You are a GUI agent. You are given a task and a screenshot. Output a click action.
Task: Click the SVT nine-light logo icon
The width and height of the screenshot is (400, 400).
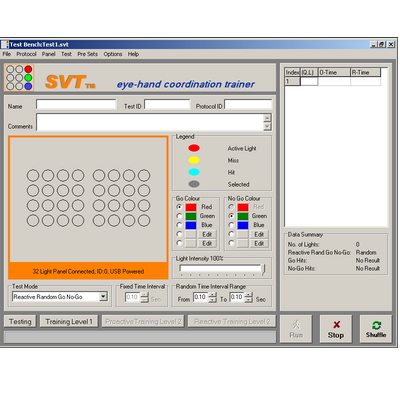tap(19, 78)
